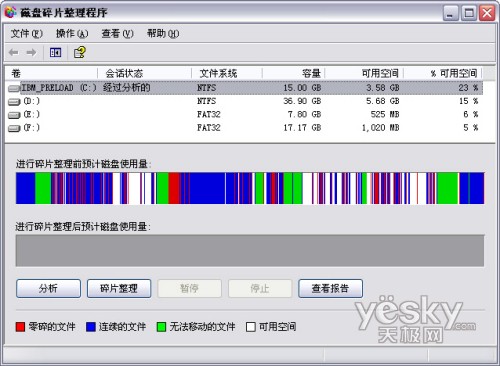Click the 23 % free space cell
This screenshot has height=366, width=500.
pos(468,88)
